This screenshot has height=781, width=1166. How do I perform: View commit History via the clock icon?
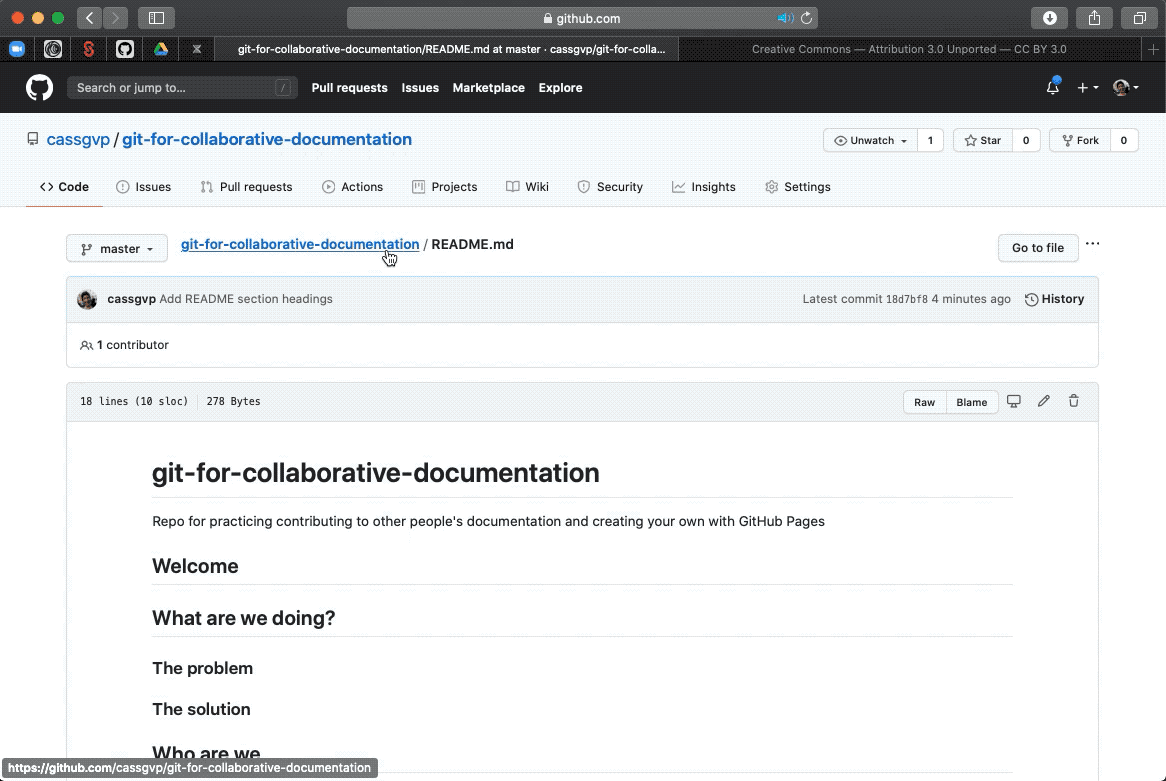1031,299
